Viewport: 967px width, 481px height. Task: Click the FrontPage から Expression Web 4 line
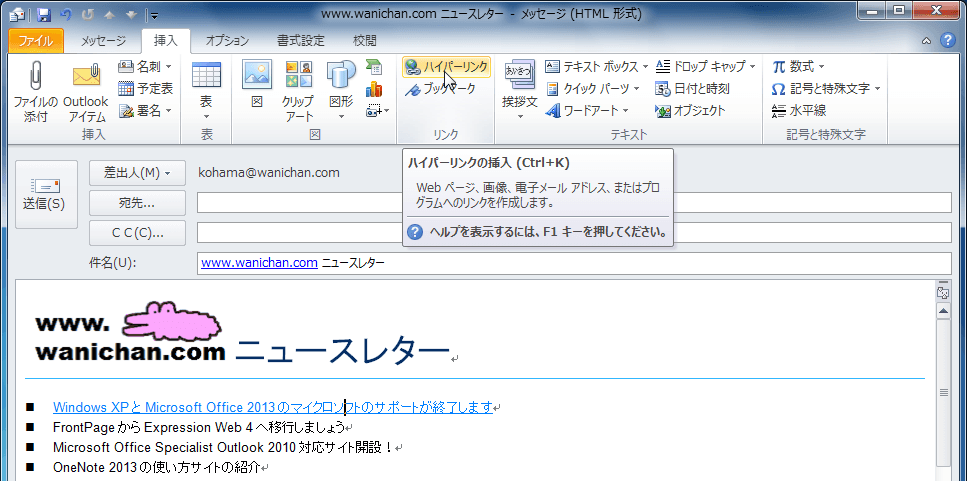199,427
